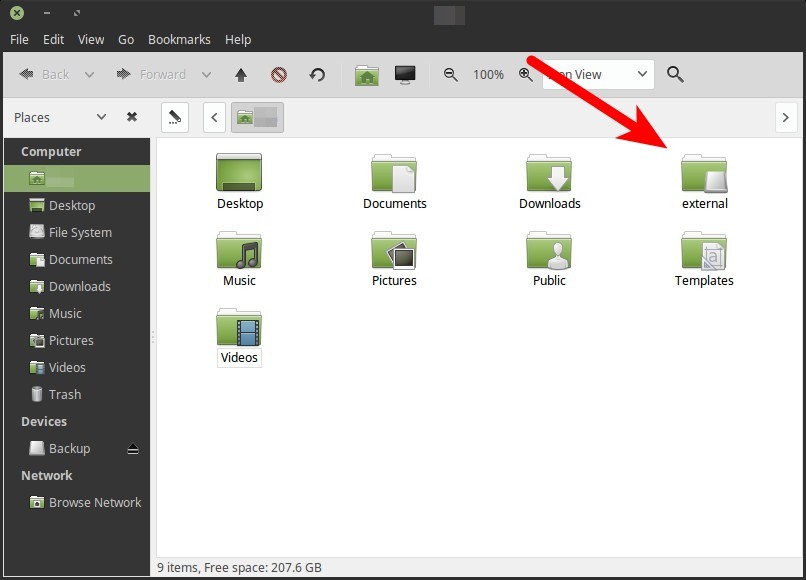This screenshot has height=580, width=806.
Task: Select Browse Network in sidebar
Action: (x=94, y=503)
